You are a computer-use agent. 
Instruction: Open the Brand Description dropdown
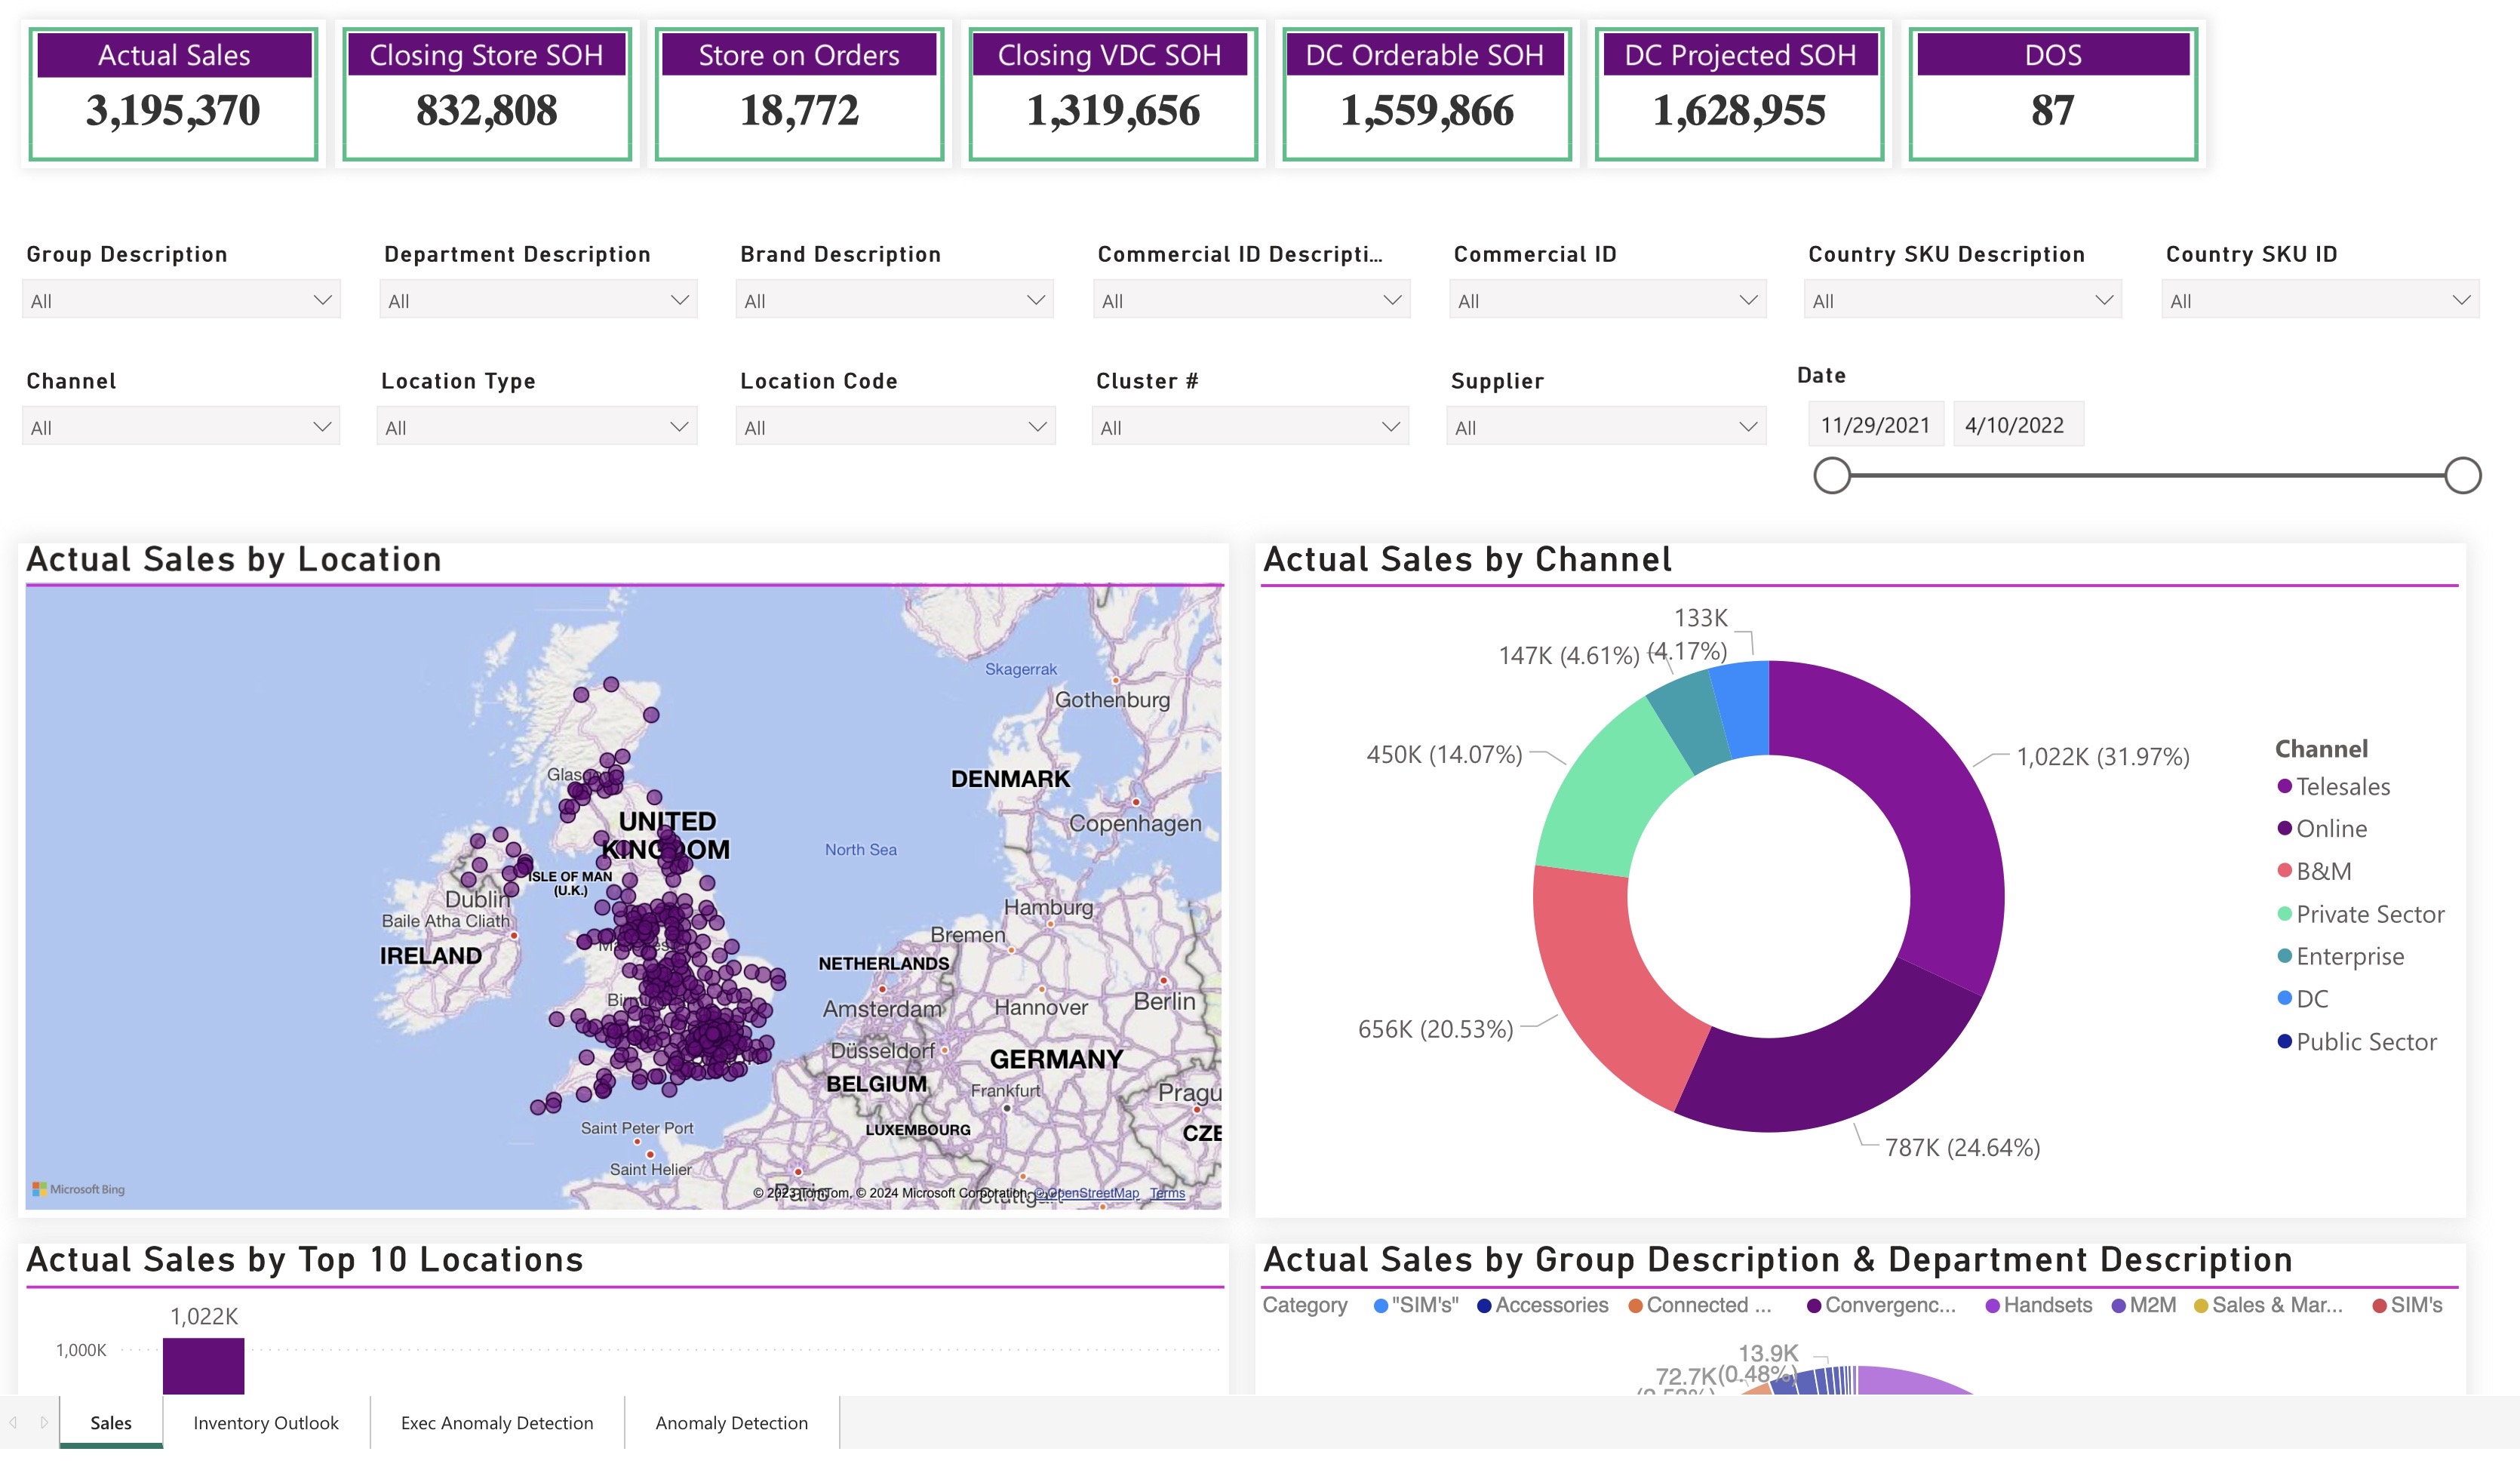pyautogui.click(x=894, y=300)
